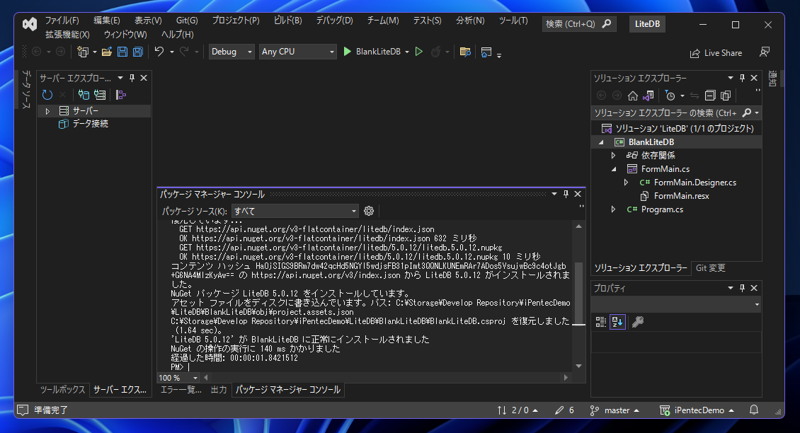Collapse the BlankLiteDB project node
This screenshot has width=800, height=433.
pyautogui.click(x=602, y=142)
